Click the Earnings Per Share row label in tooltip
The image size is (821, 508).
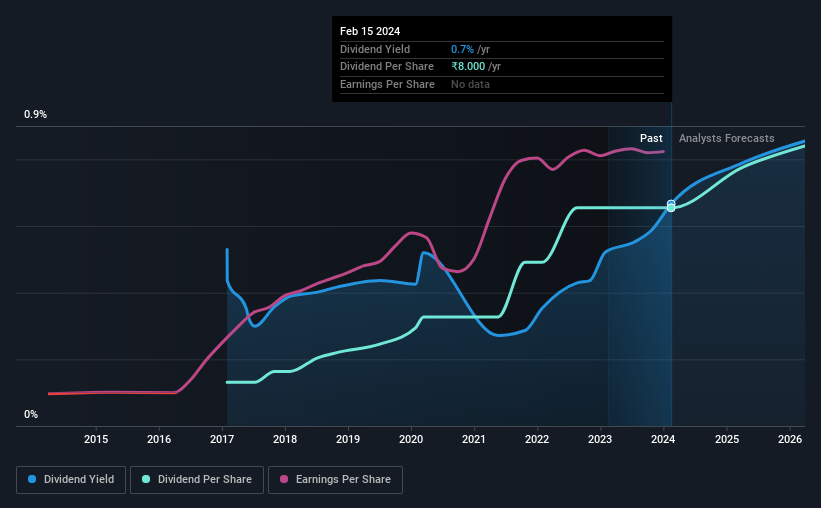pyautogui.click(x=387, y=84)
